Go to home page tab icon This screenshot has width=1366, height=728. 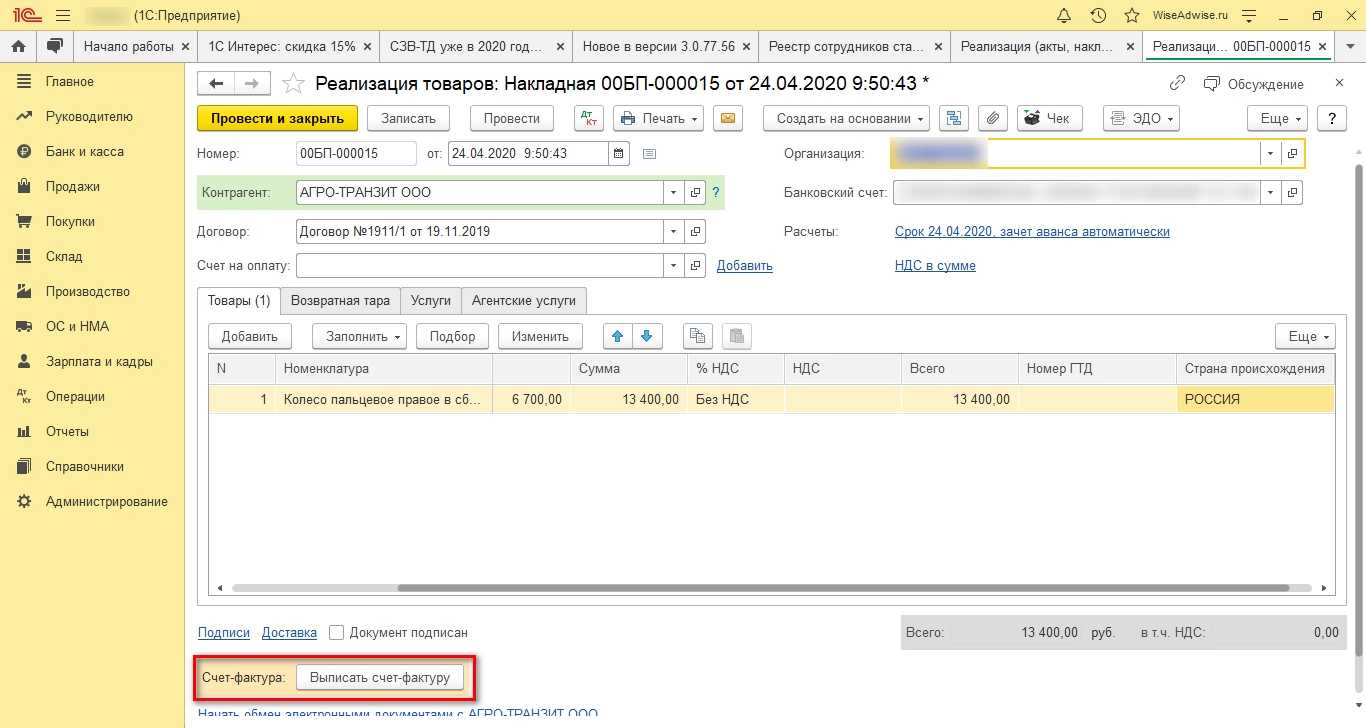tap(17, 46)
